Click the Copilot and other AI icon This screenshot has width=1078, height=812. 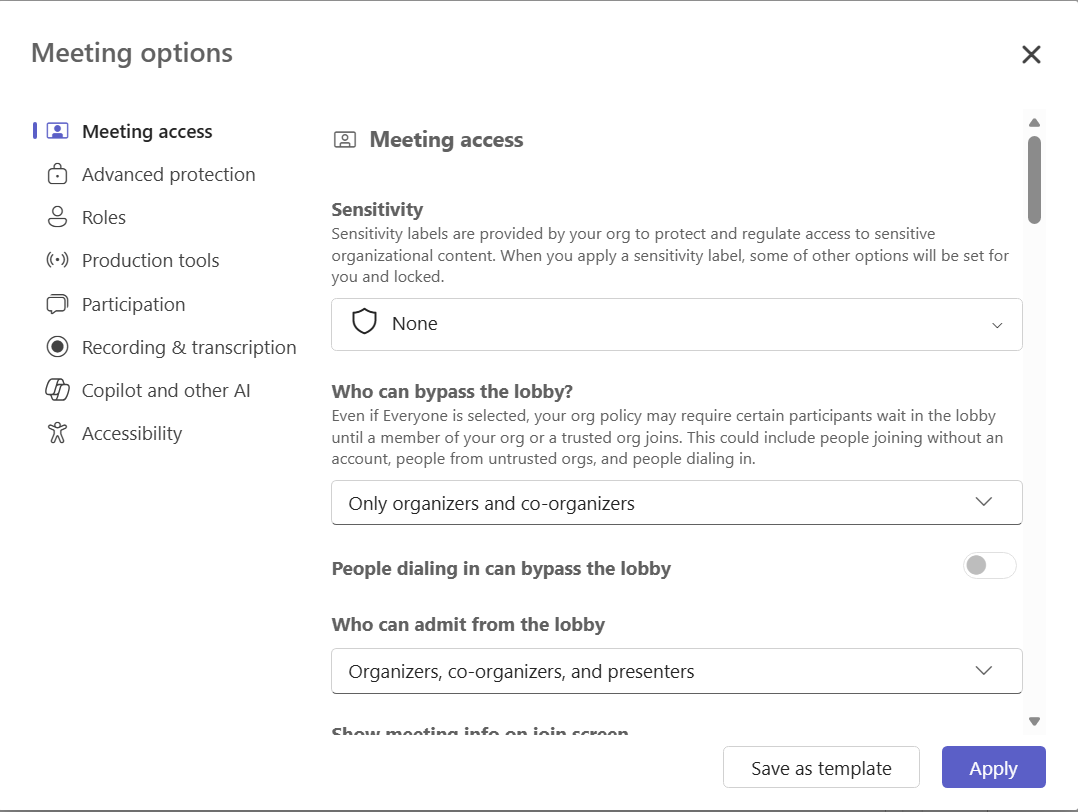point(58,390)
